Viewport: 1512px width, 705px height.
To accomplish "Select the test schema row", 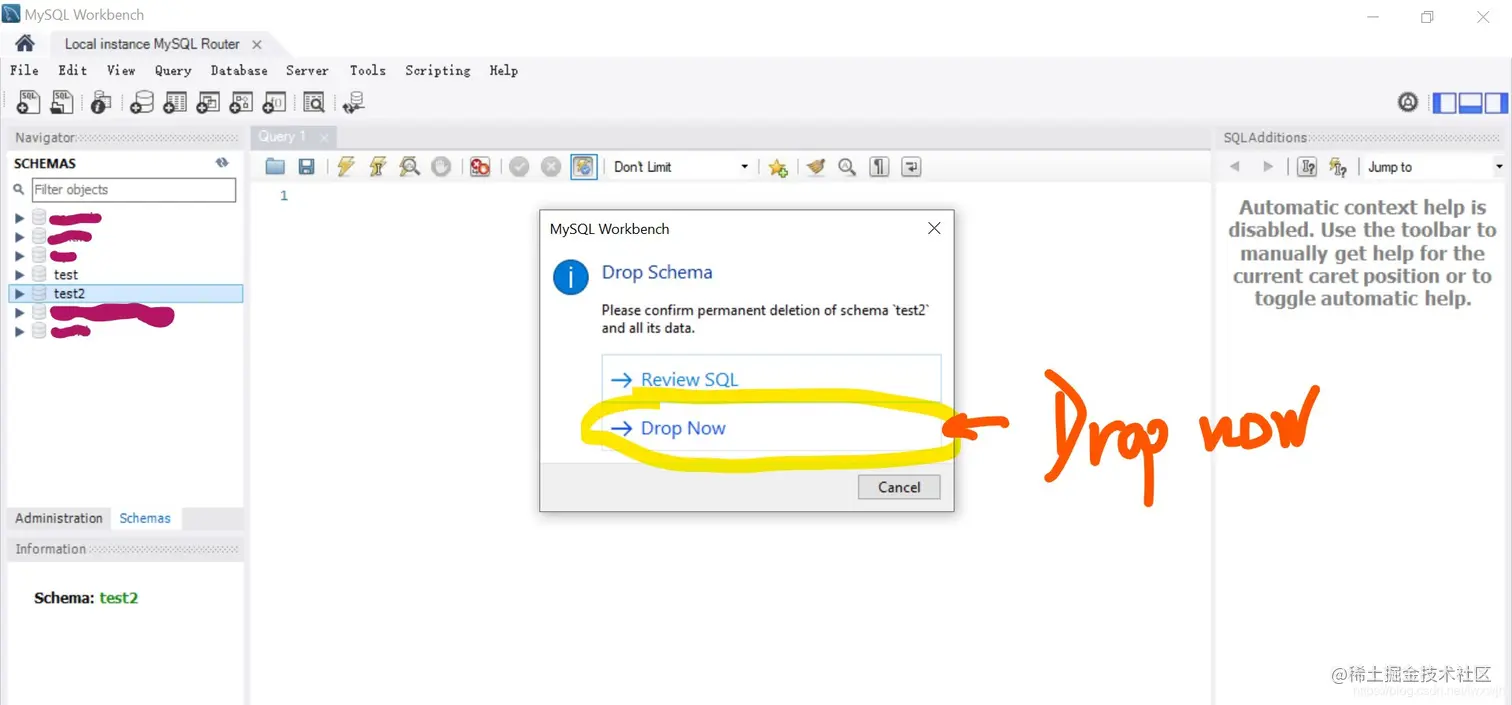I will (125, 275).
